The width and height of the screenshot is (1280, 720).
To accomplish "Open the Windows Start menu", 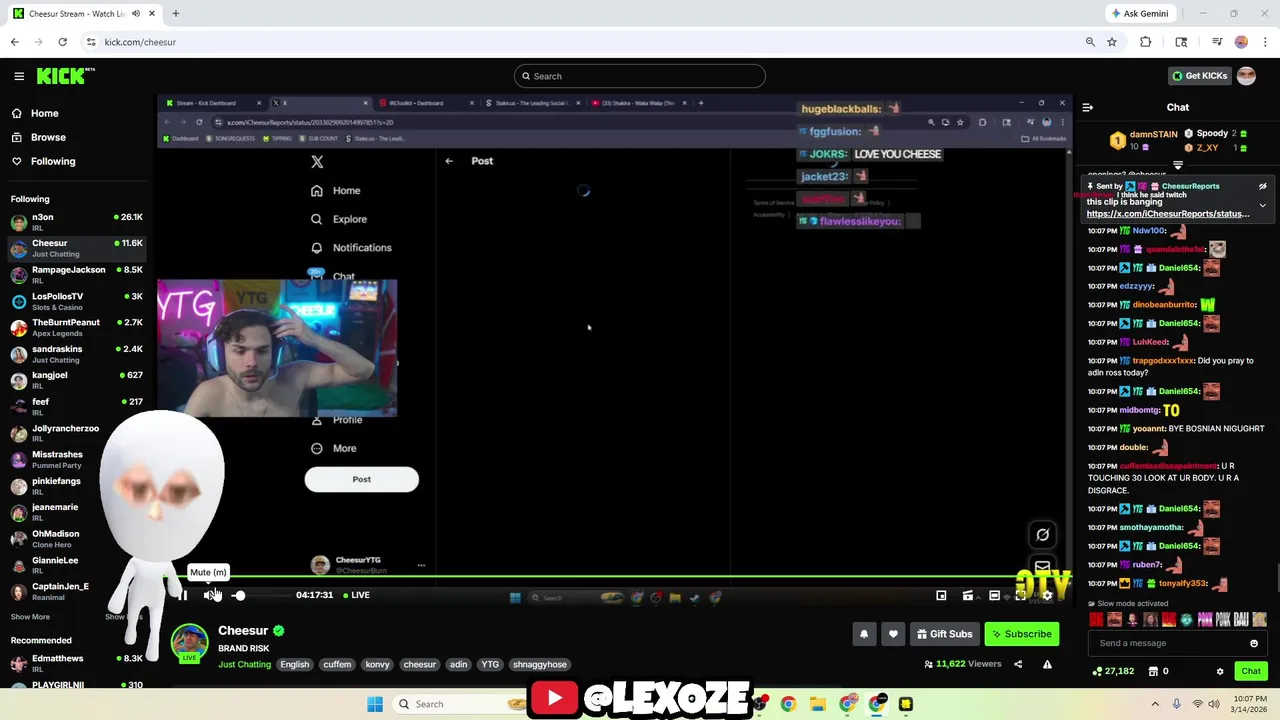I will coord(375,704).
